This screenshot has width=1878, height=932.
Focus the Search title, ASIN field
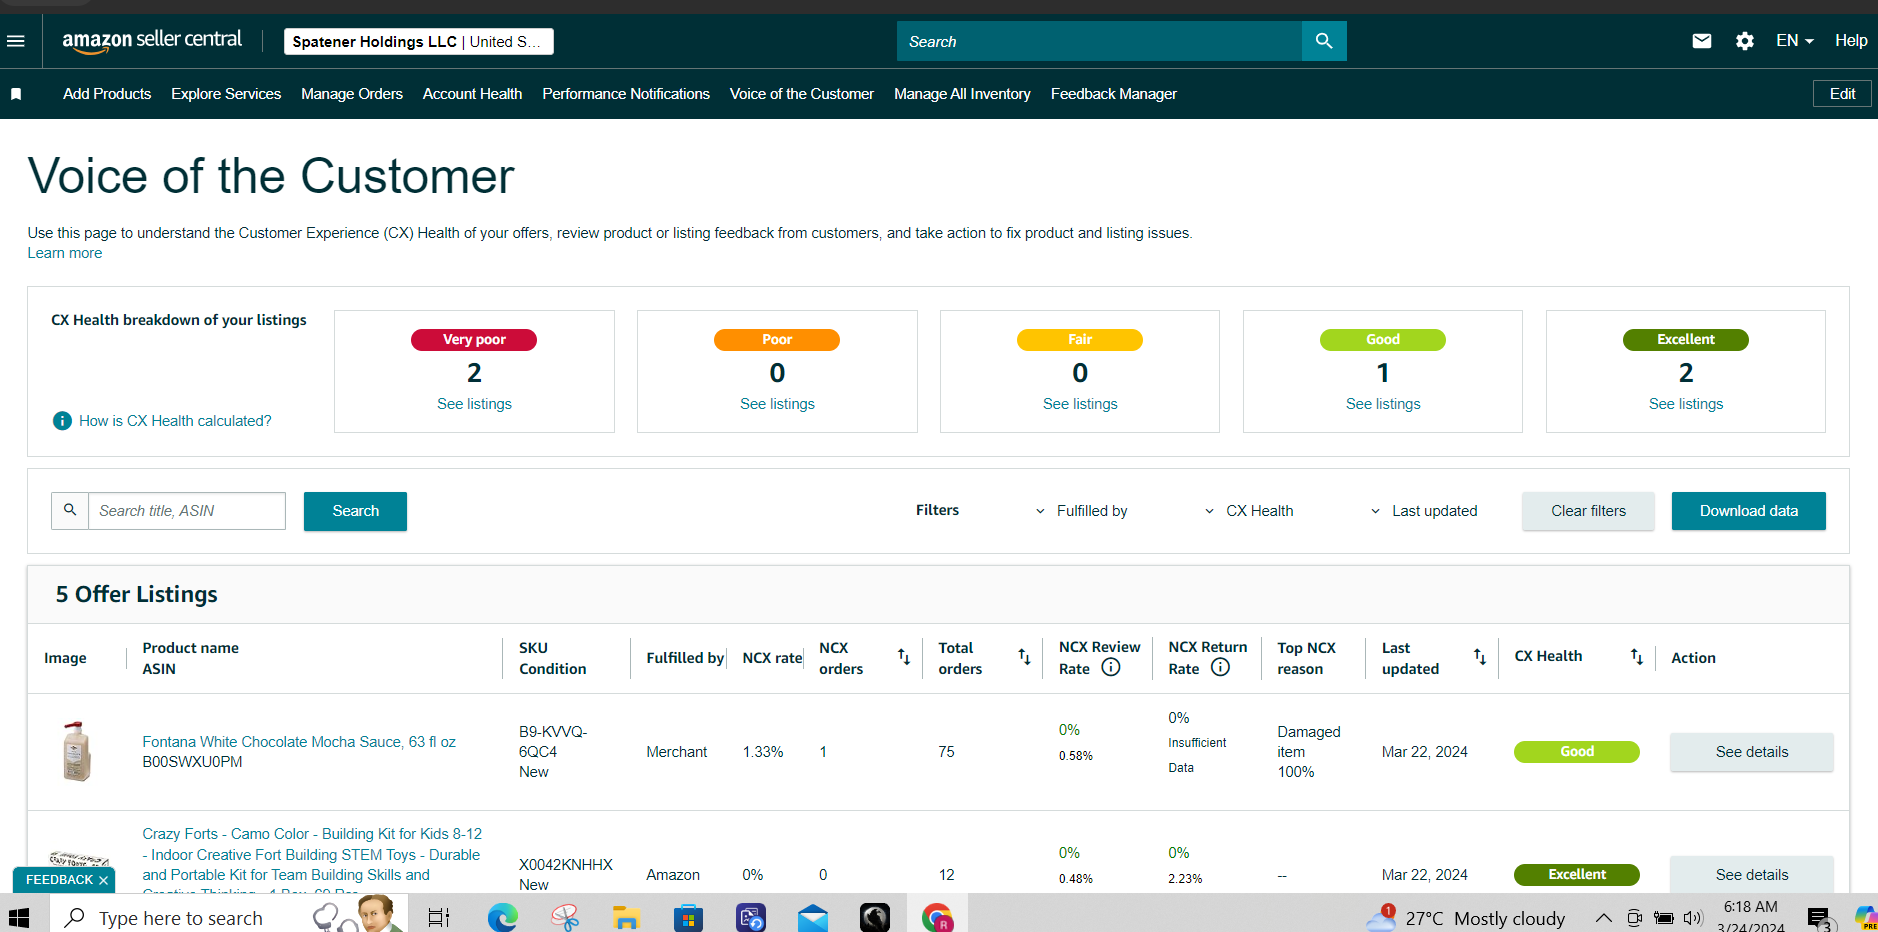click(187, 511)
